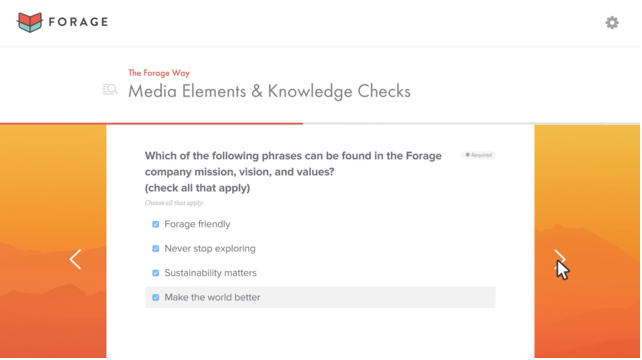Click the FORAGE wordmark in the header

[78, 22]
